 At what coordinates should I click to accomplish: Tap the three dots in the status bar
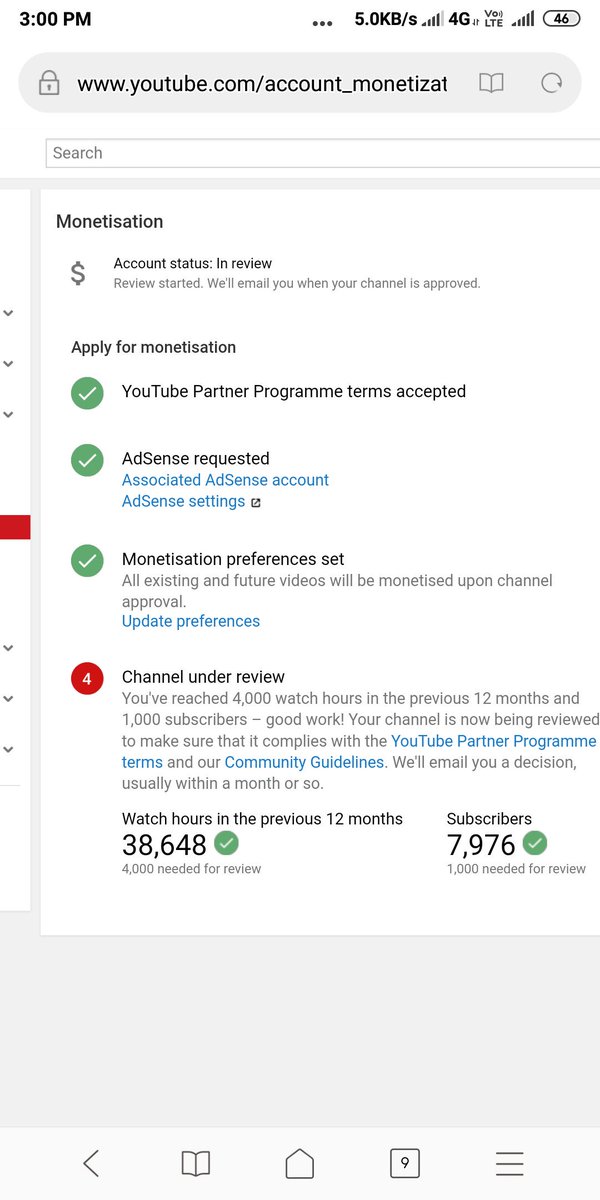322,22
